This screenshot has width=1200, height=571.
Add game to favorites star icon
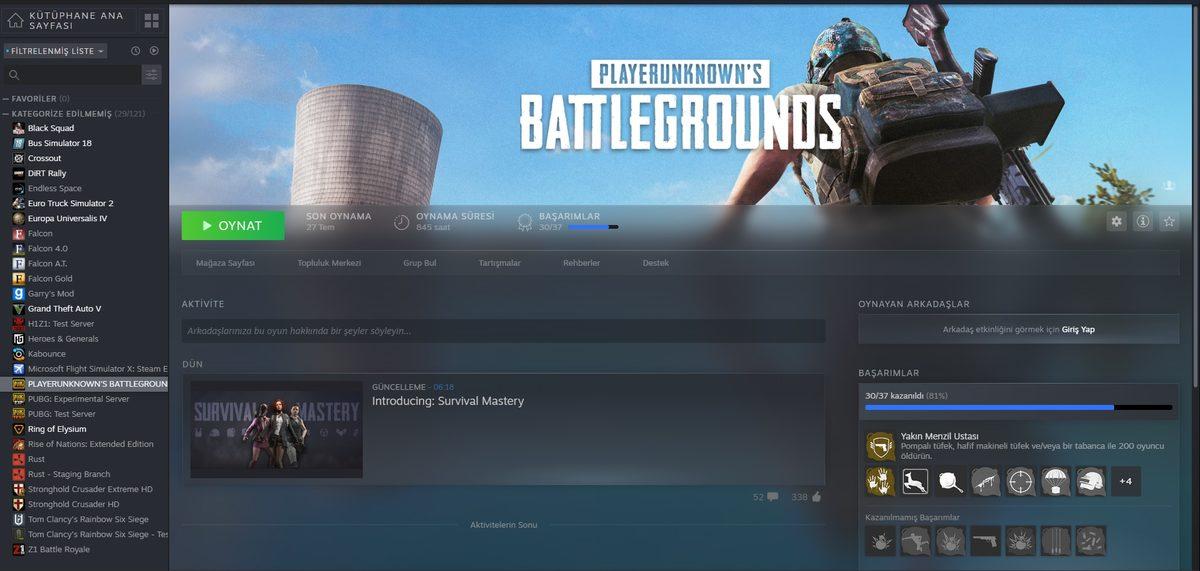pyautogui.click(x=1169, y=221)
